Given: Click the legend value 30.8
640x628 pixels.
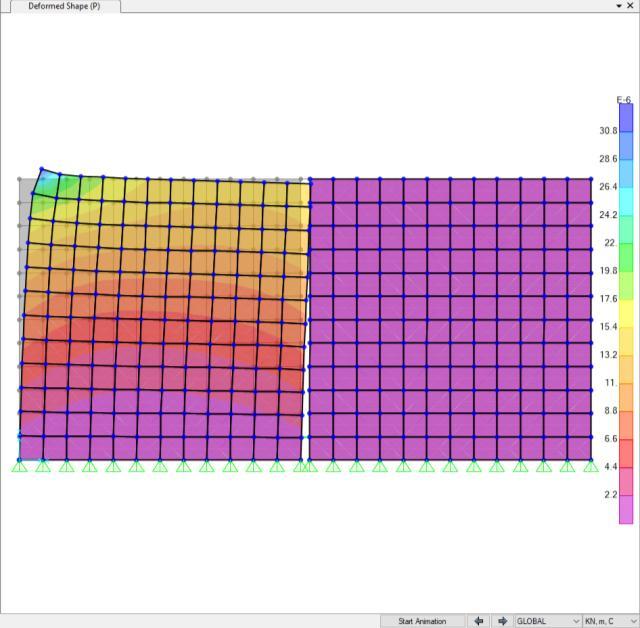Looking at the screenshot, I should pos(608,131).
